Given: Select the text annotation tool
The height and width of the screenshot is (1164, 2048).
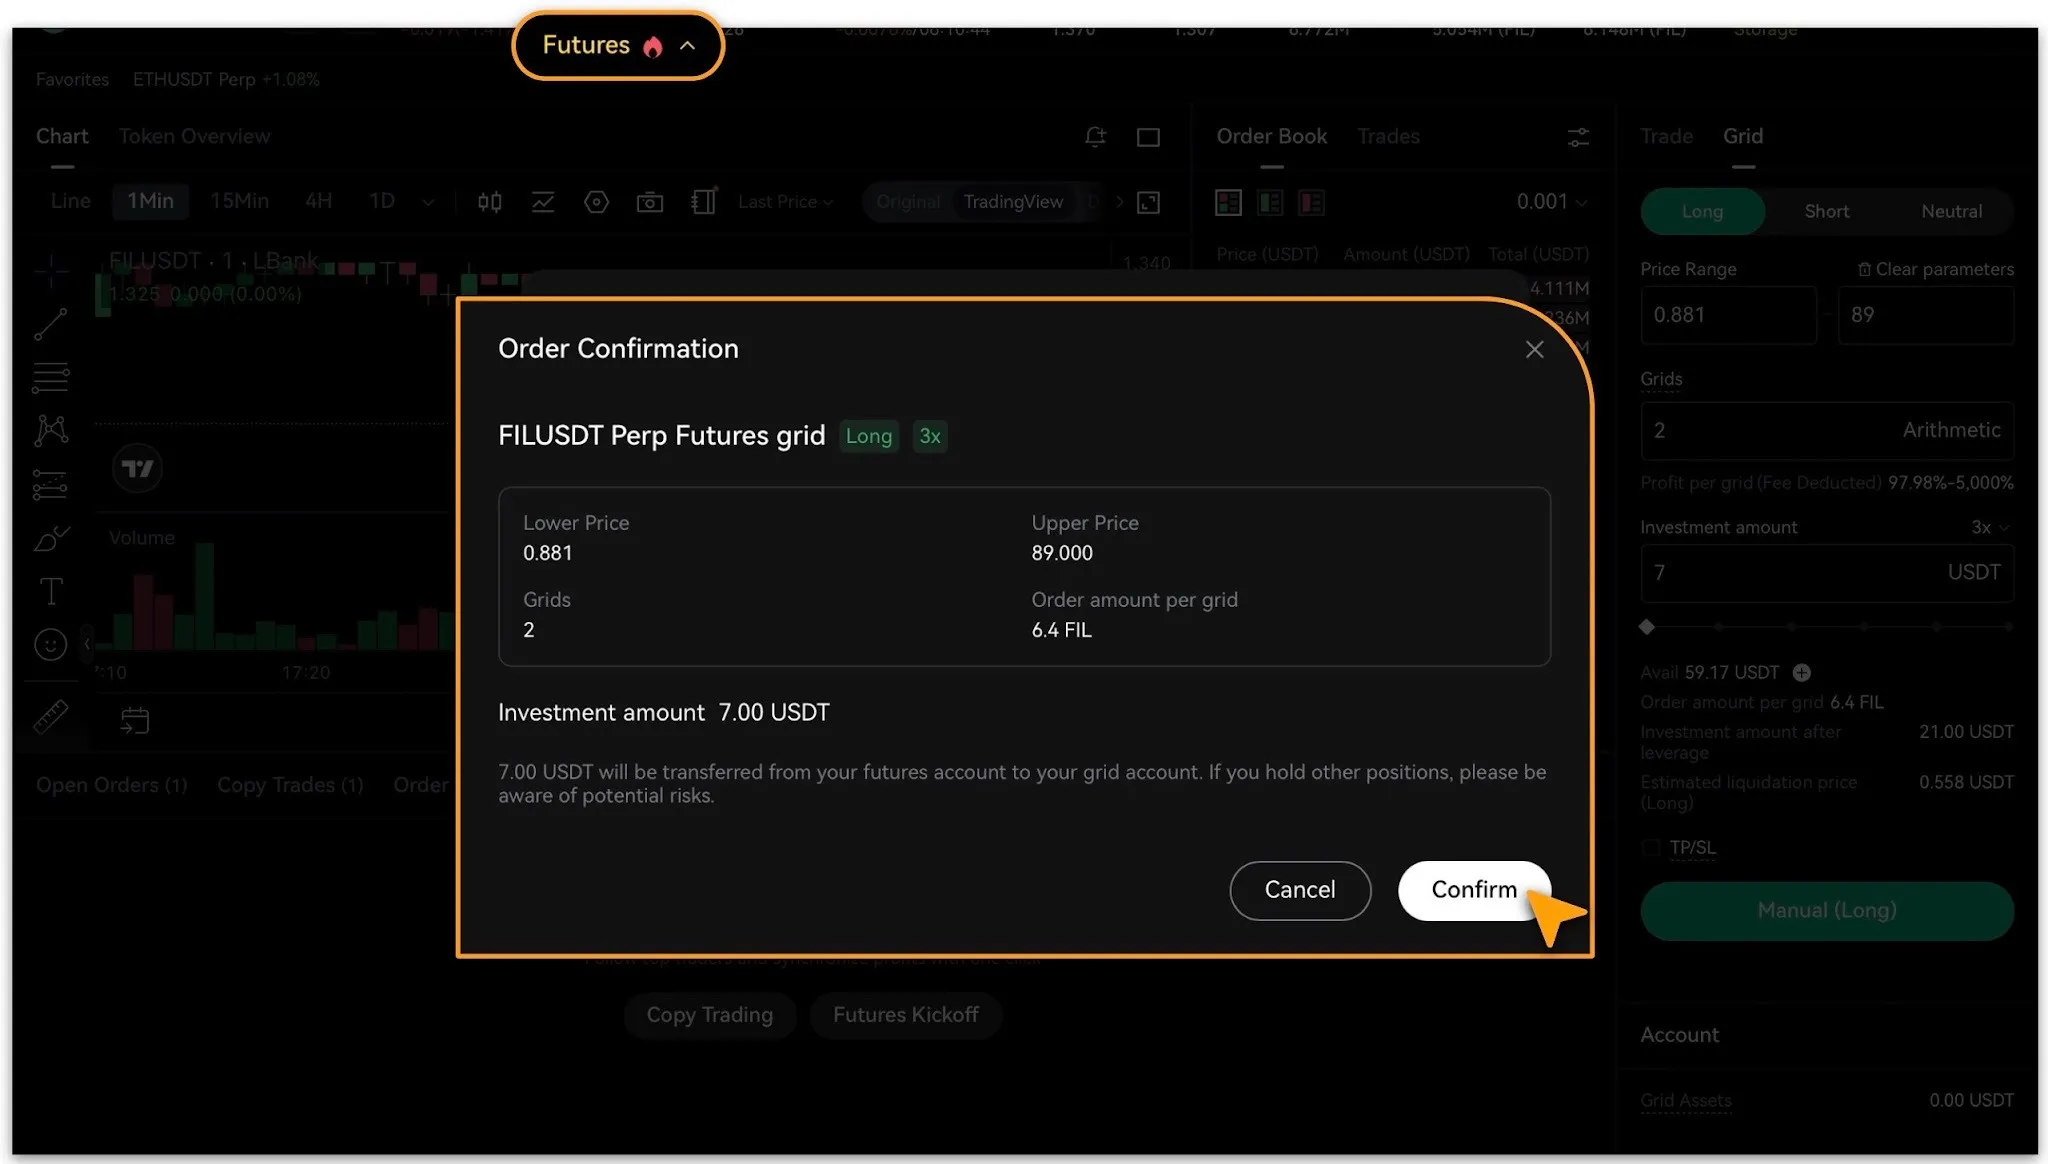Looking at the screenshot, I should (51, 591).
